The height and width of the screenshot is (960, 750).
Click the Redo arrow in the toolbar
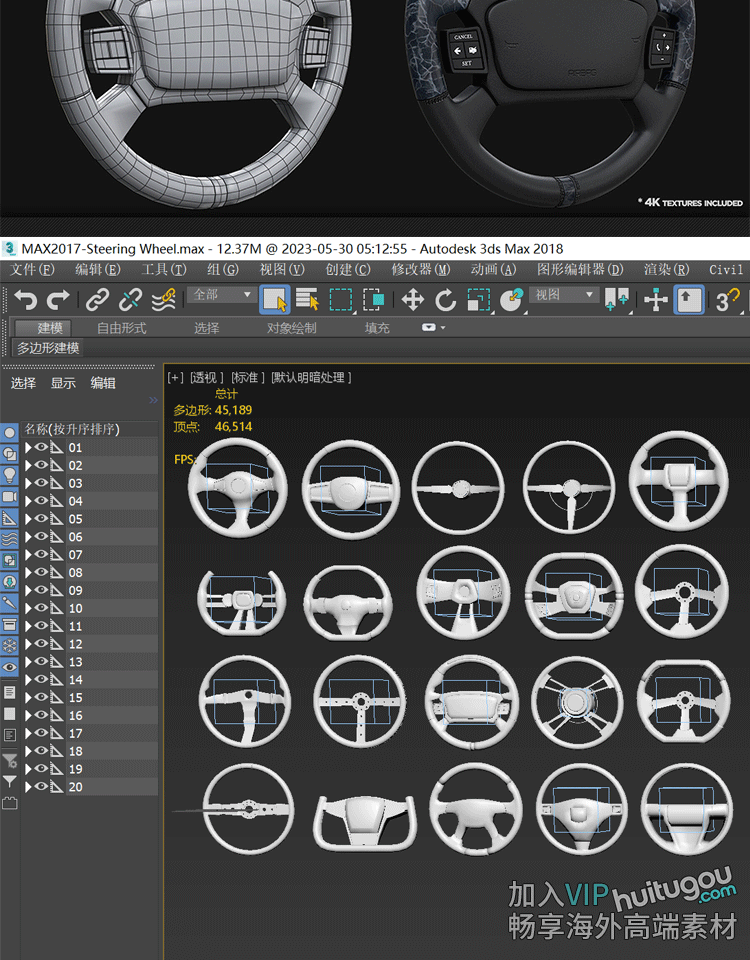click(58, 299)
